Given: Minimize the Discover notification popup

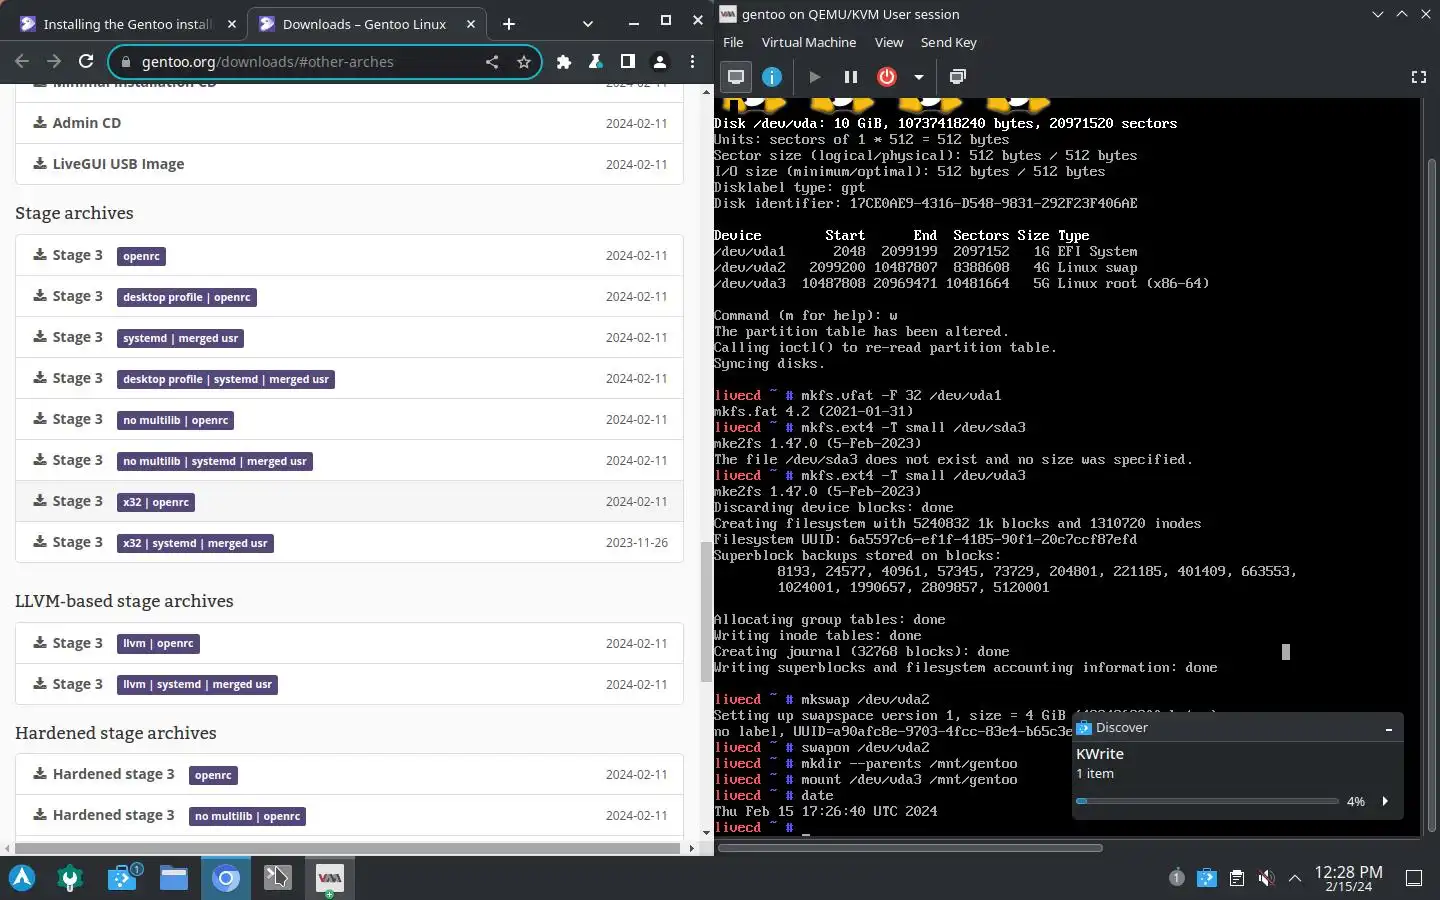Looking at the screenshot, I should 1388,729.
